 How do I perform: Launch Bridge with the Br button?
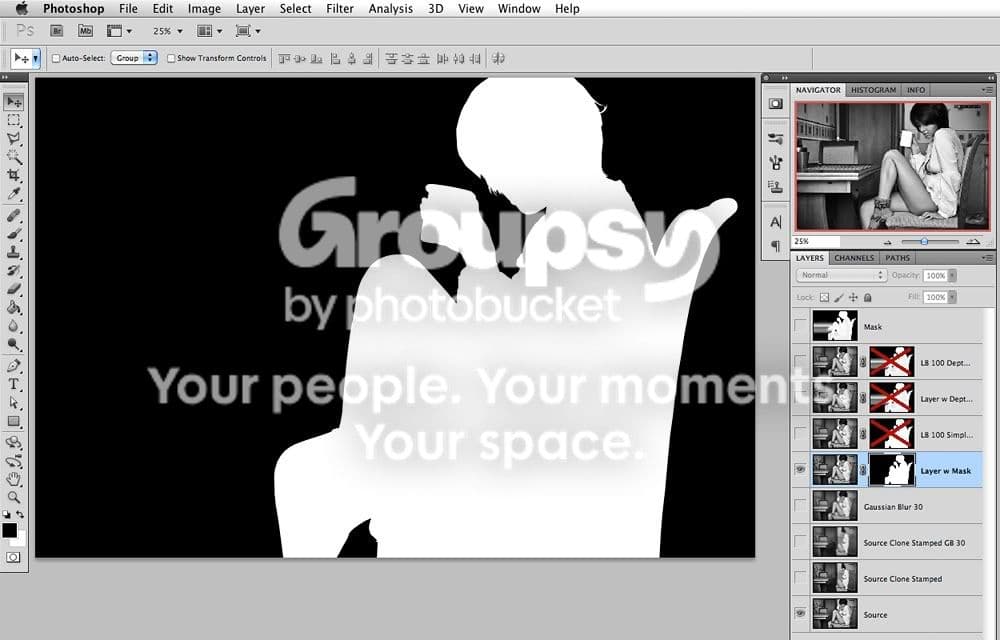pos(57,31)
